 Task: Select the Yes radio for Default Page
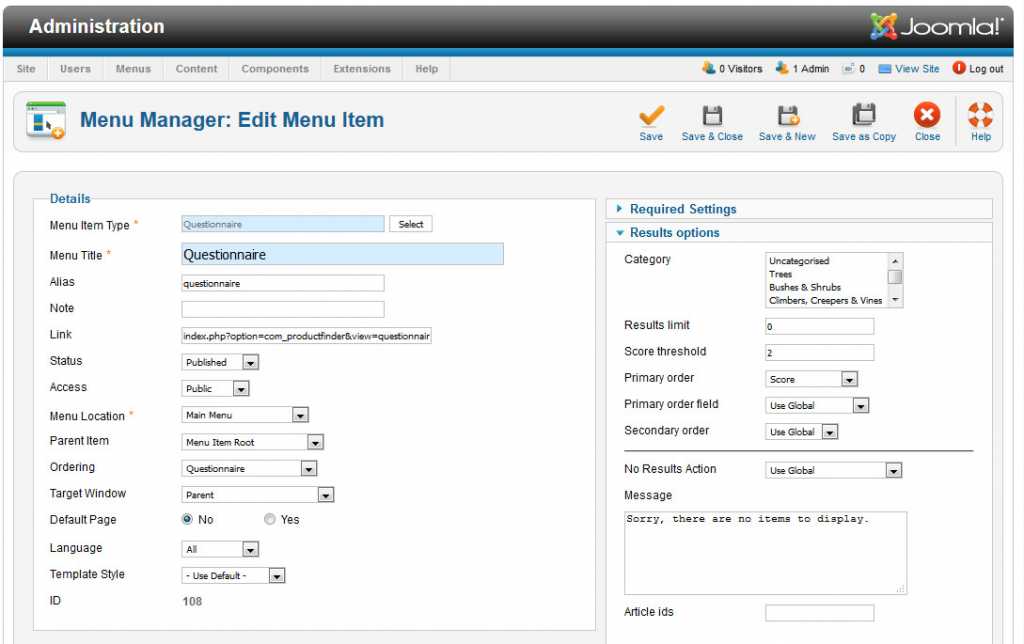click(270, 519)
